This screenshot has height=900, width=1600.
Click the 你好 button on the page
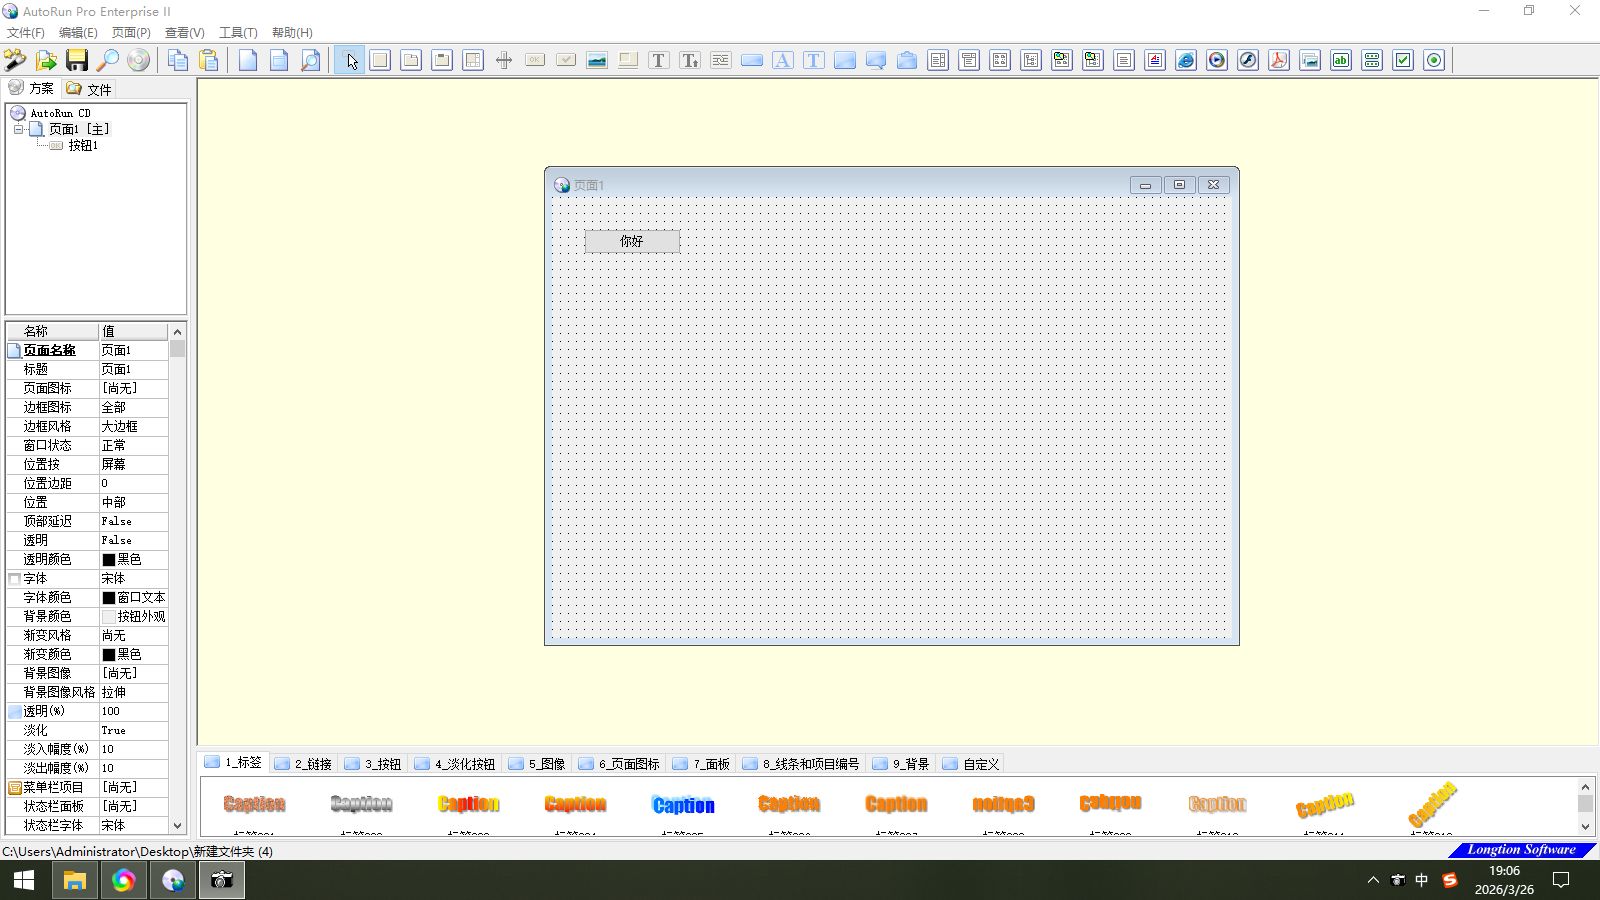[632, 241]
